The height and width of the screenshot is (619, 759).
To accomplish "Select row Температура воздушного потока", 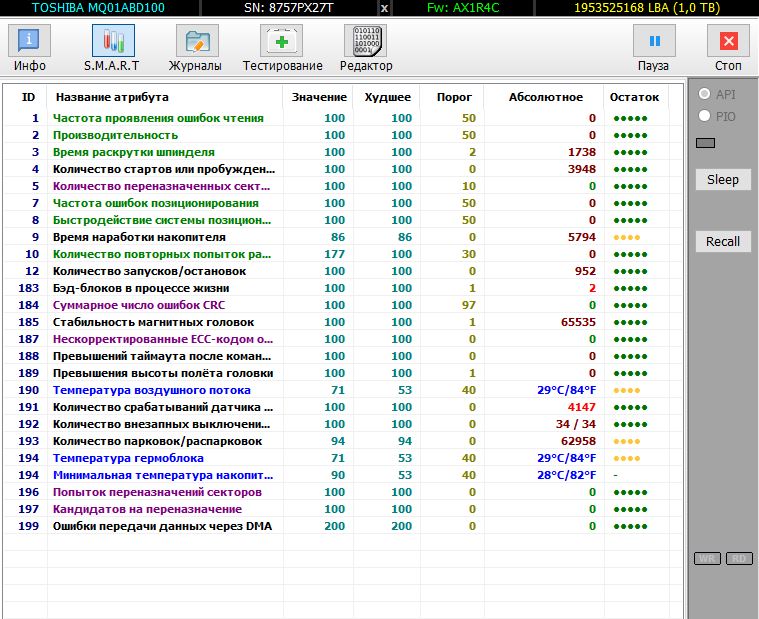I will 341,390.
